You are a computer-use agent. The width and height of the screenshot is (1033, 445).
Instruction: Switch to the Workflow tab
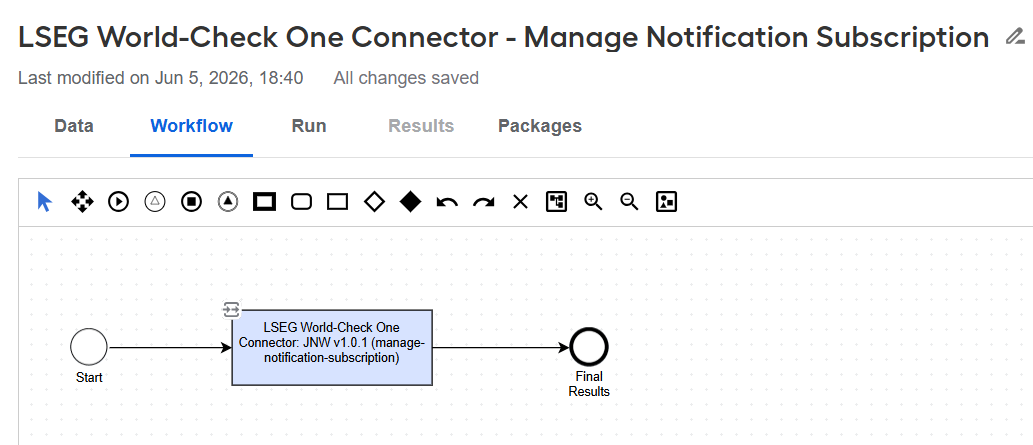[x=192, y=126]
